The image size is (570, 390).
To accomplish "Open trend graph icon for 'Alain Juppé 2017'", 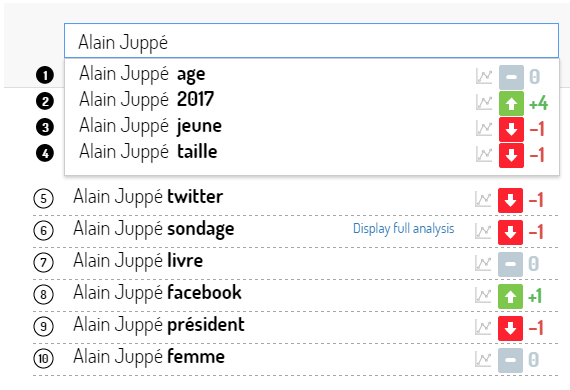I will [484, 102].
